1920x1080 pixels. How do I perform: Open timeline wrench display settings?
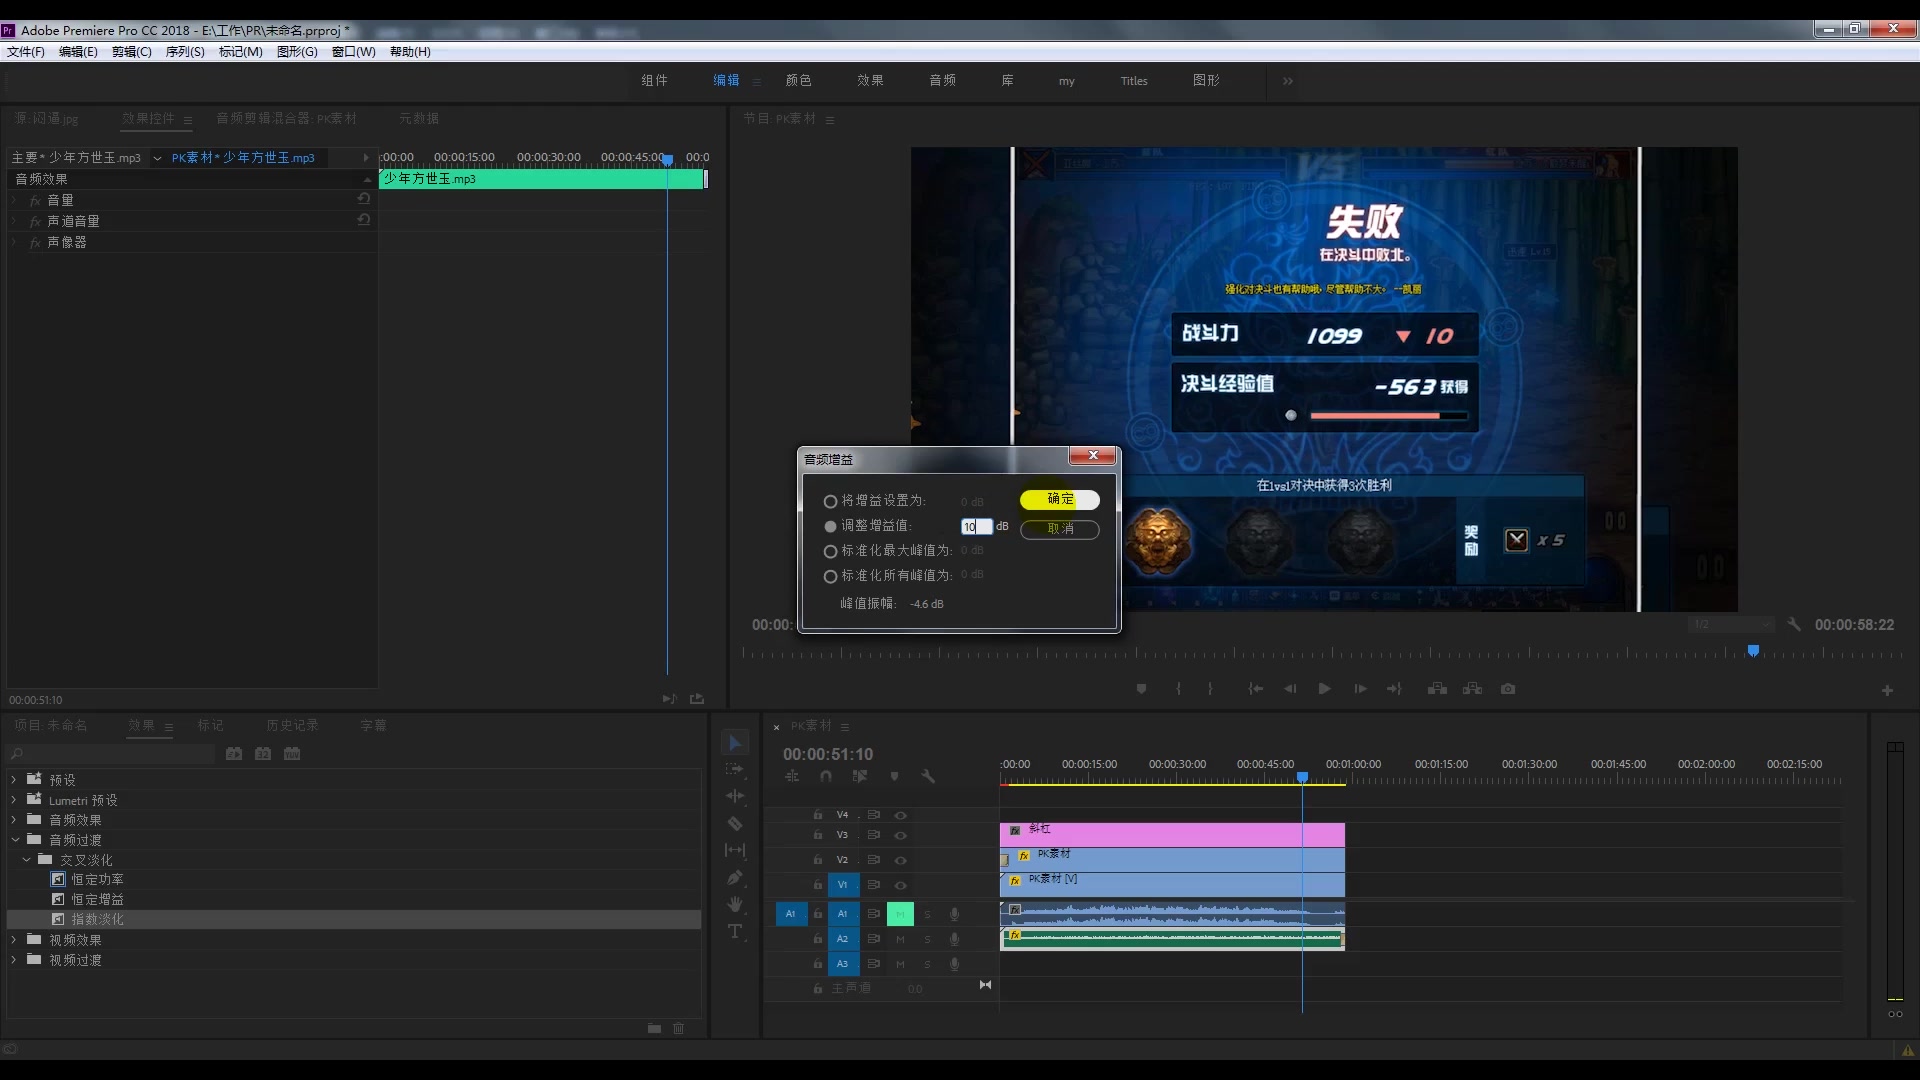928,776
